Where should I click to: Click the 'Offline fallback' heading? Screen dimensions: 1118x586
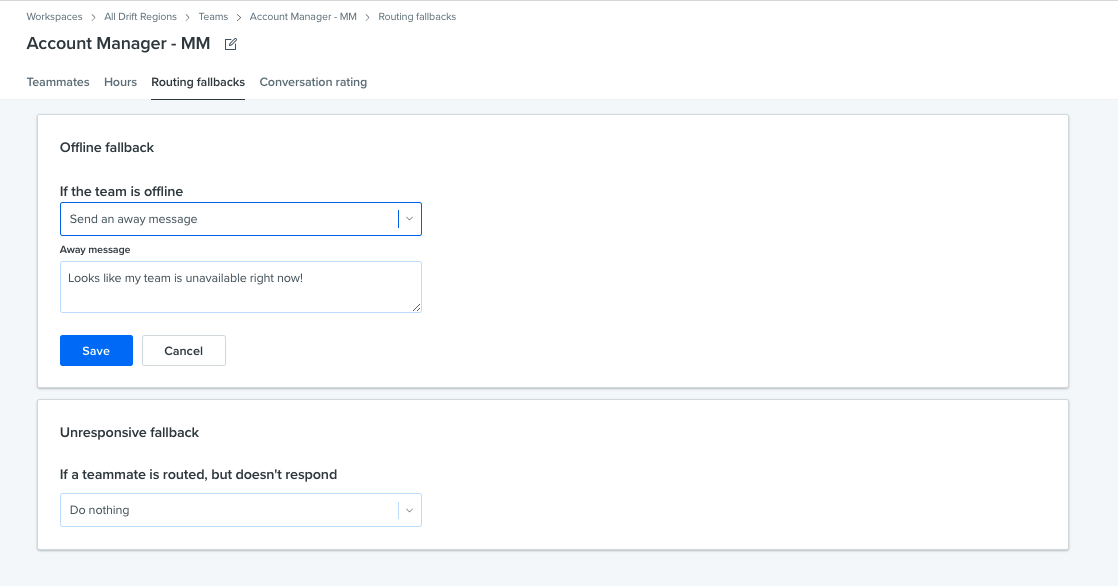(x=107, y=148)
